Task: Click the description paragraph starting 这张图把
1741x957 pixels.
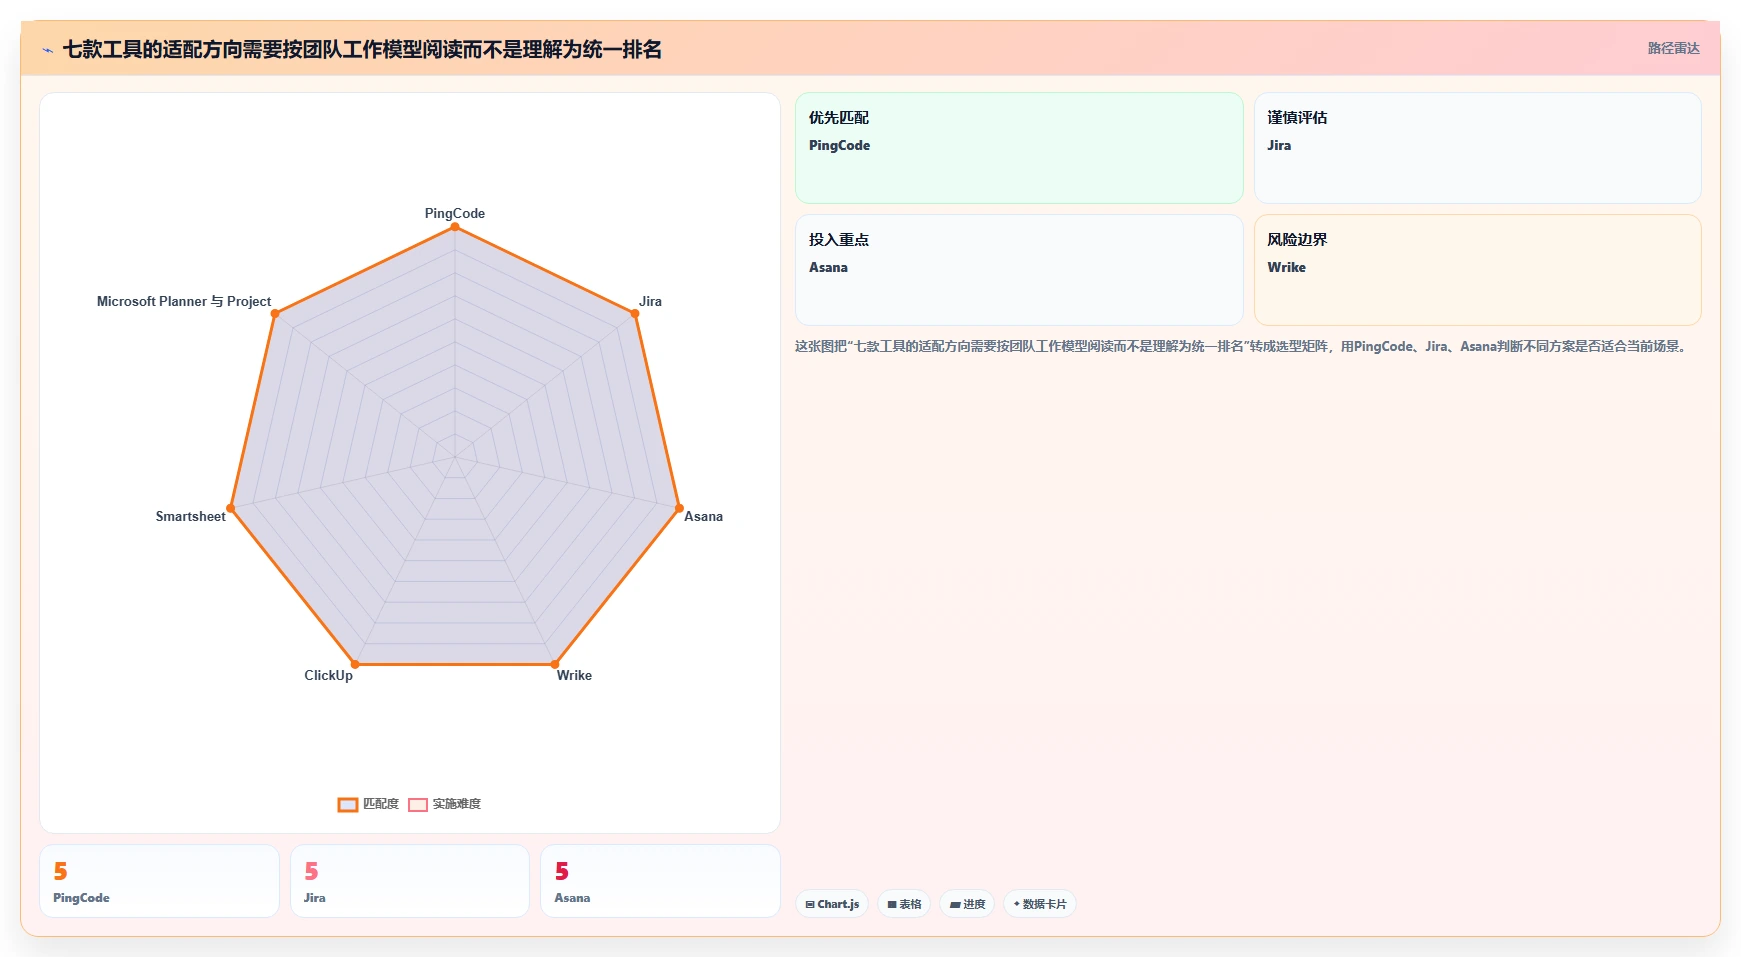Action: pos(1242,346)
